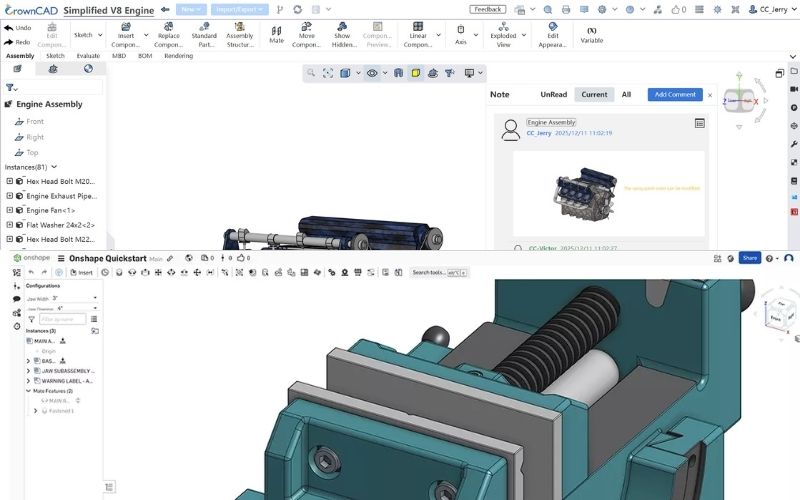Viewport: 800px width, 500px height.
Task: Click Redo in CrownCAD
Action: tap(18, 42)
